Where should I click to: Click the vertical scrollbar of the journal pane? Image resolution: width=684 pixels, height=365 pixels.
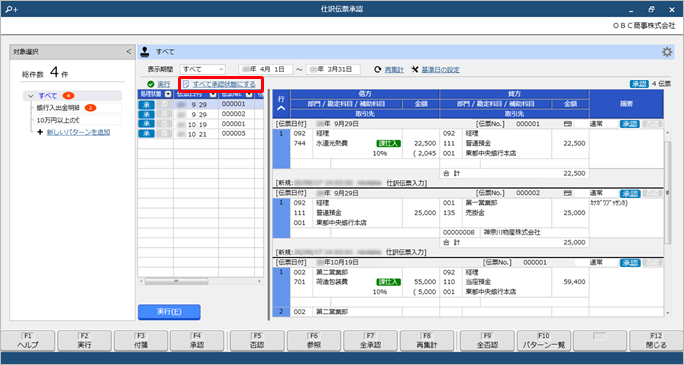[x=667, y=192]
